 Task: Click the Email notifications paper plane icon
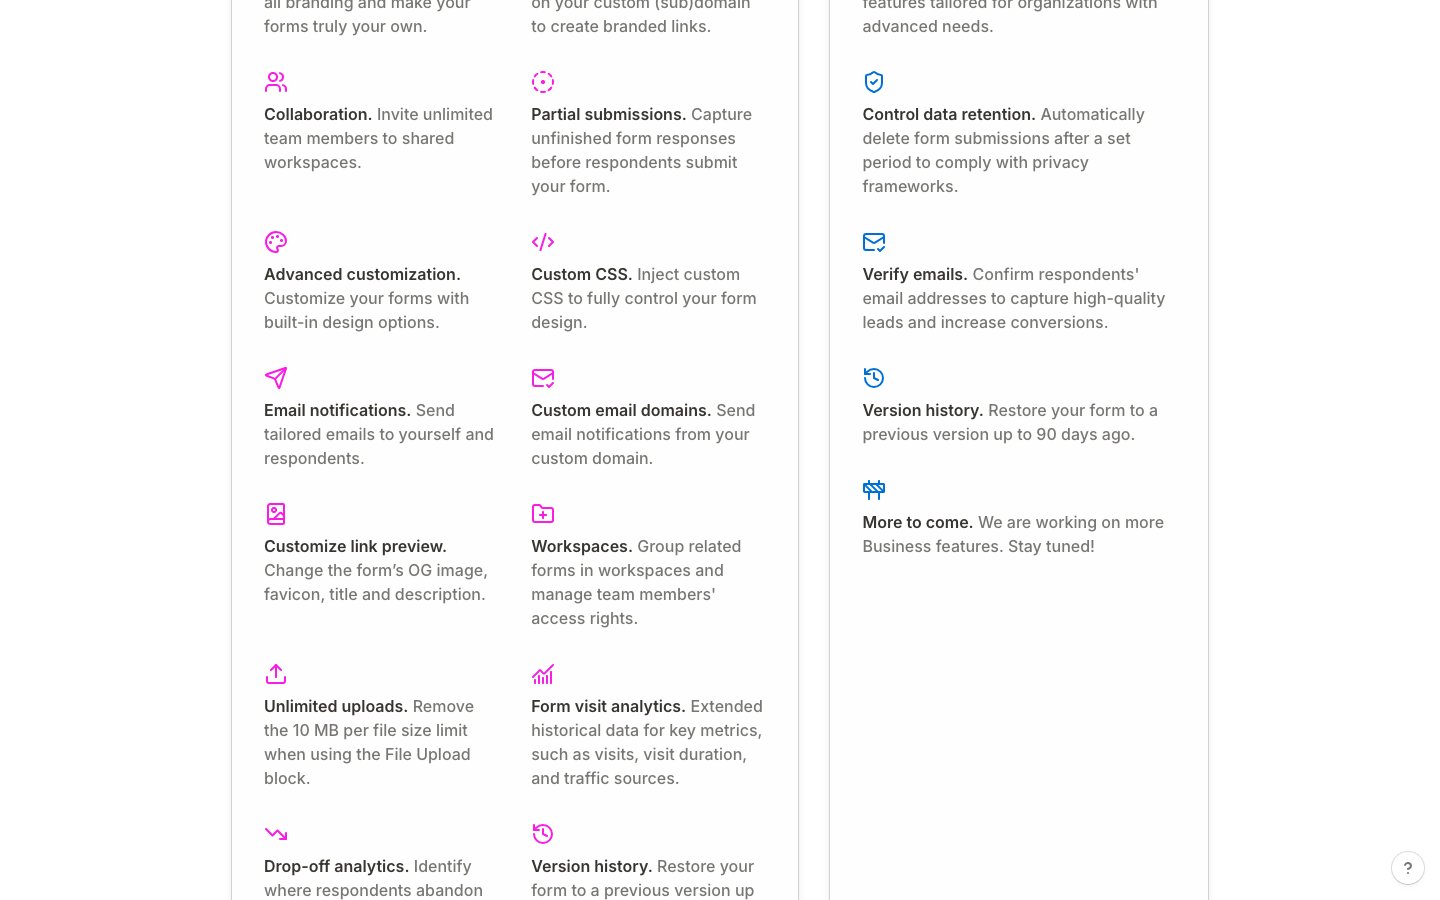coord(276,378)
